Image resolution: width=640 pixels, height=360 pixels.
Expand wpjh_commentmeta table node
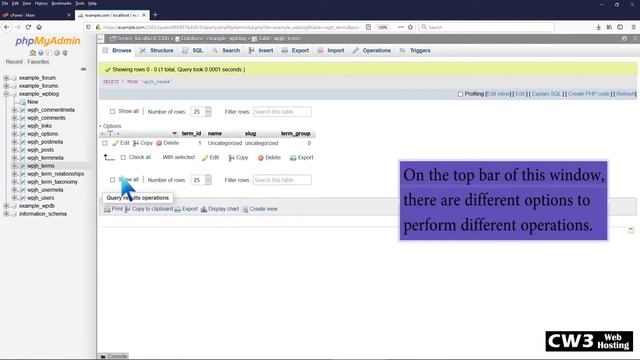(14, 110)
